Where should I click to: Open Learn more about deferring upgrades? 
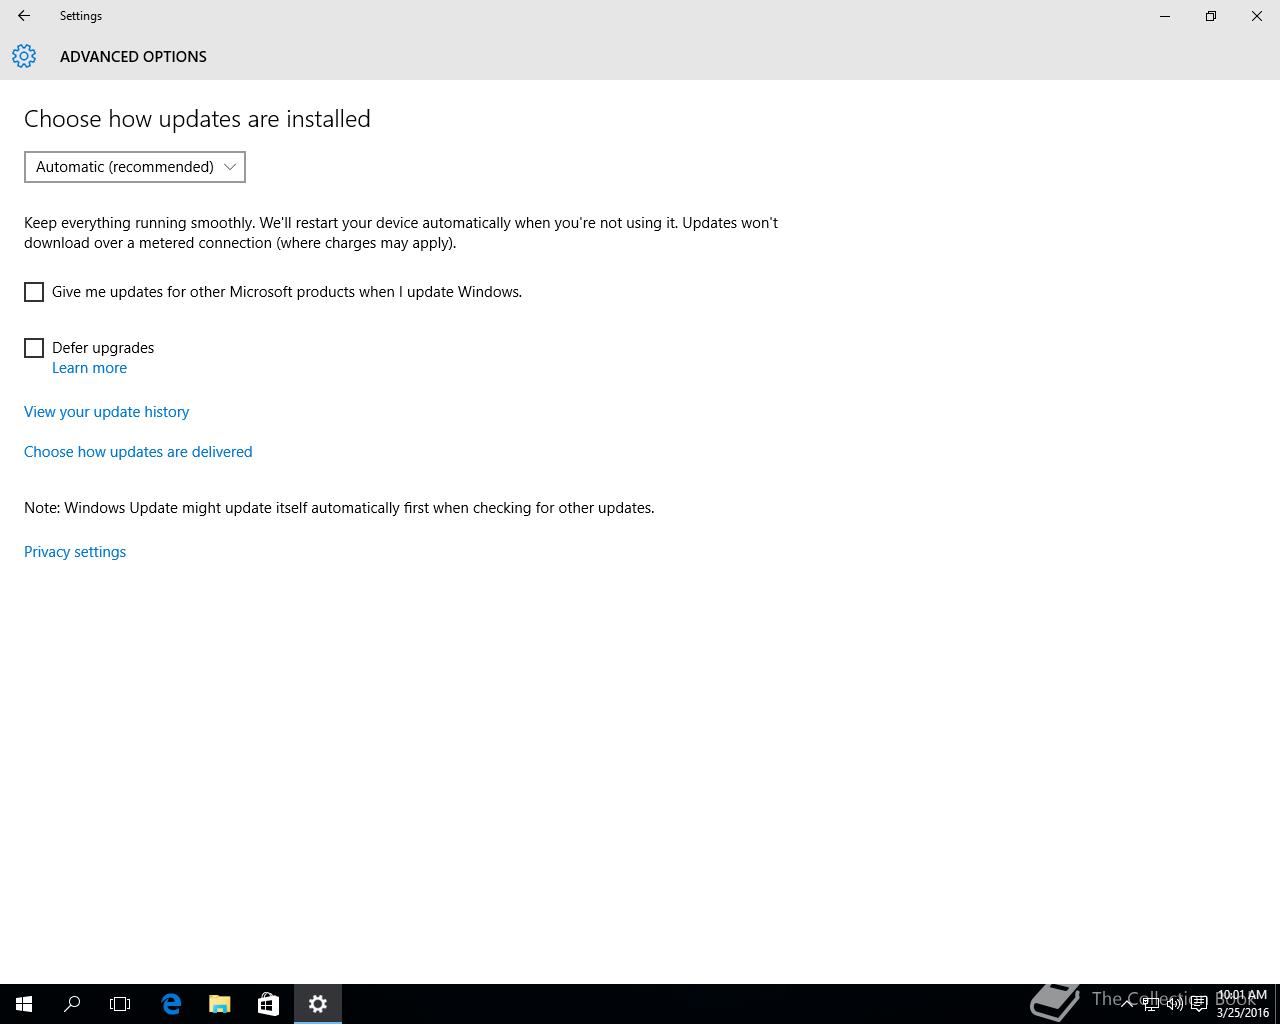pyautogui.click(x=89, y=368)
